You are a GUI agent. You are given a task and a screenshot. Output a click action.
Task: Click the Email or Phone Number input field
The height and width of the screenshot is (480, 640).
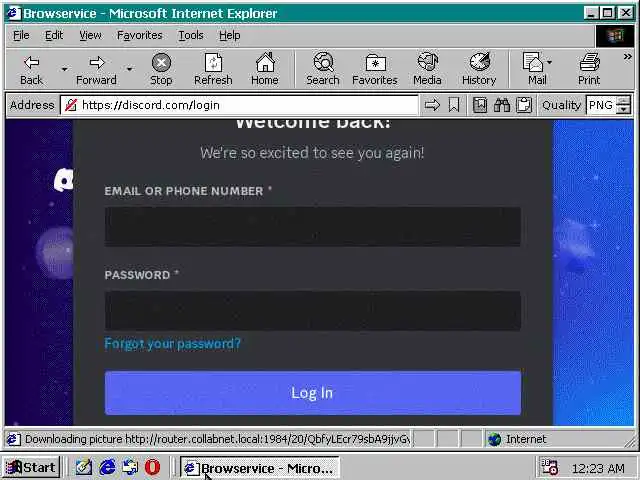313,227
